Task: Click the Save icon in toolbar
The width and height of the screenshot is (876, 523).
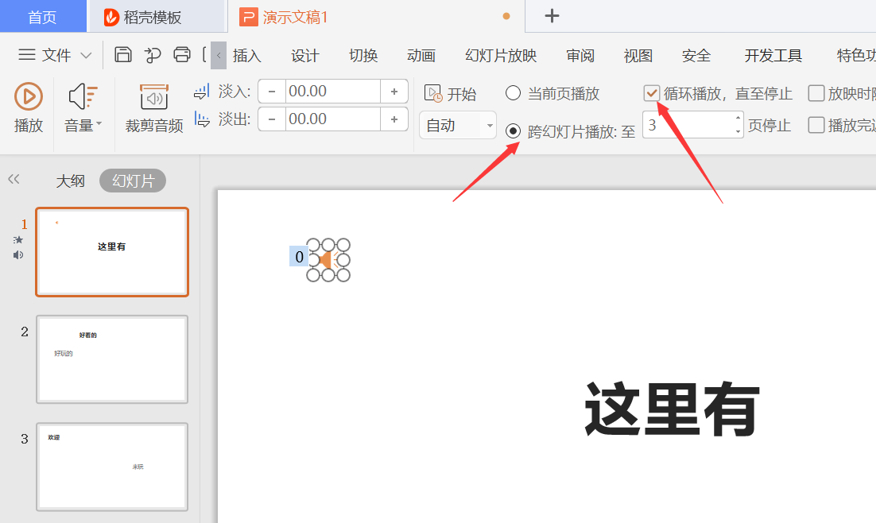Action: [123, 55]
